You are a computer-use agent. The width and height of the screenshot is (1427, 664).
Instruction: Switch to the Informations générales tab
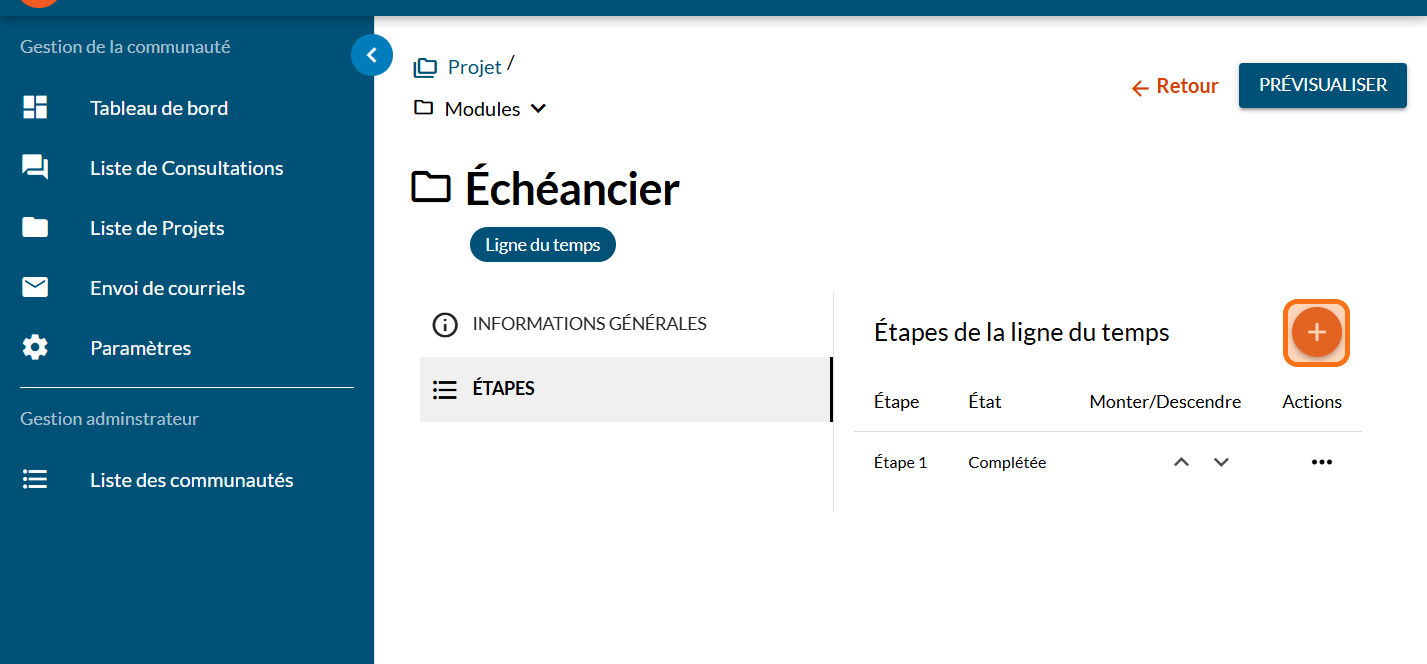(589, 324)
